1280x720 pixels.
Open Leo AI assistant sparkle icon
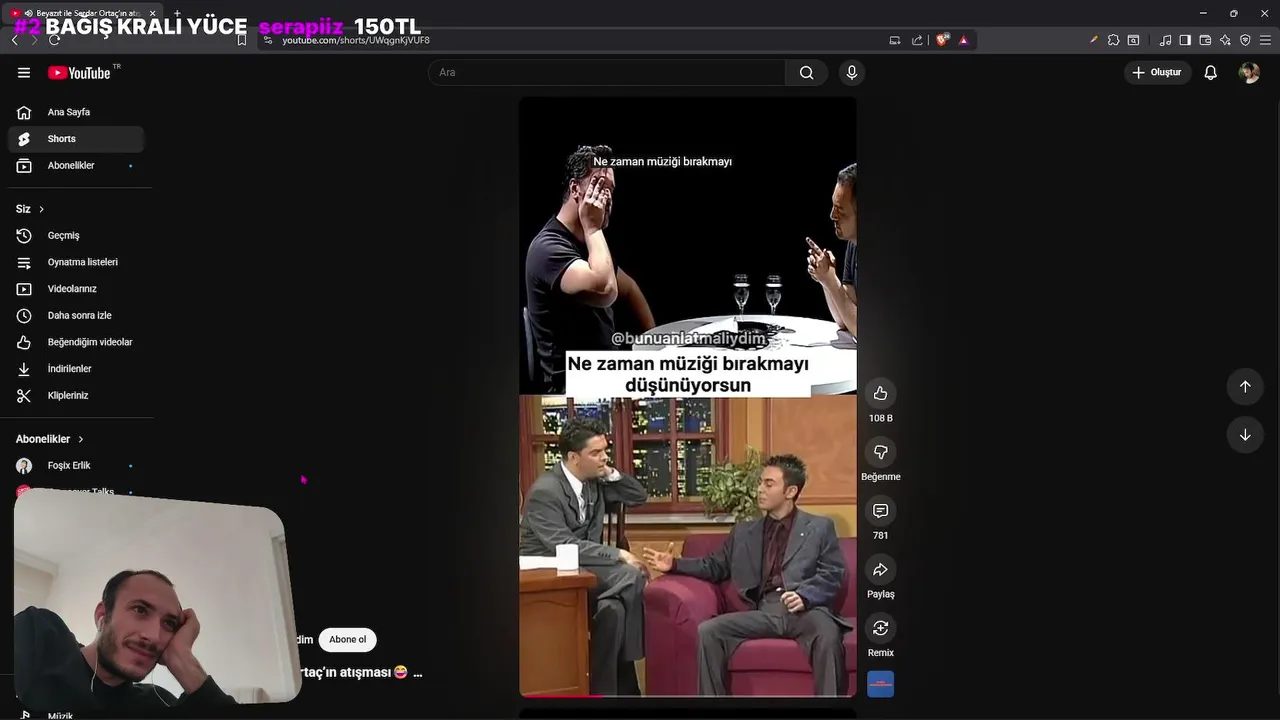[x=1225, y=40]
